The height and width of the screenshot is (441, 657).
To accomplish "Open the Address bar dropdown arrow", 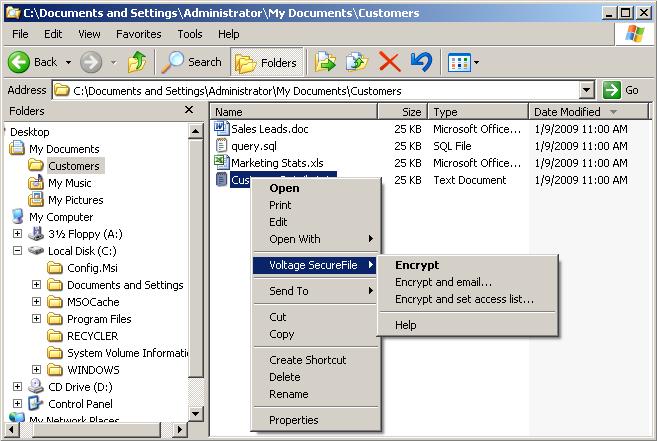I will pos(586,90).
